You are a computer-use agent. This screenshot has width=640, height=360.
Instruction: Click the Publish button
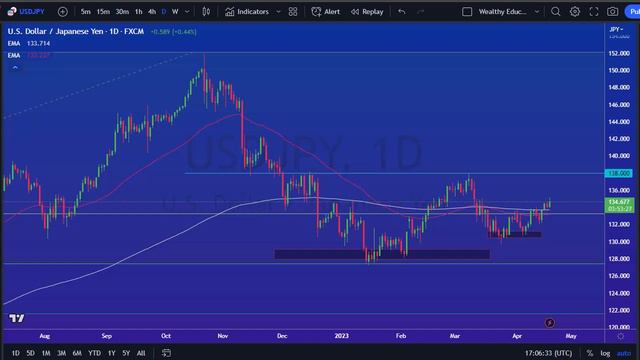point(632,12)
